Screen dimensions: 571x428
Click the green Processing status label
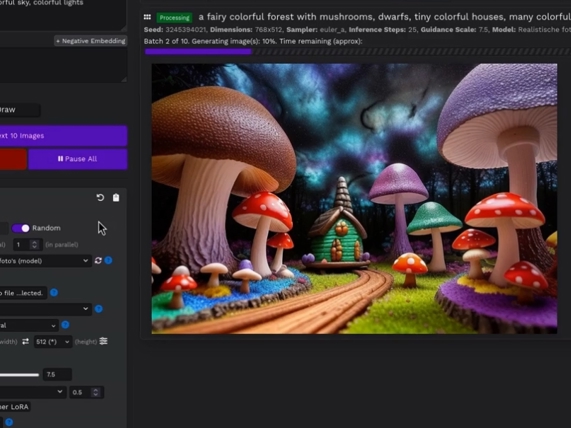(x=174, y=17)
